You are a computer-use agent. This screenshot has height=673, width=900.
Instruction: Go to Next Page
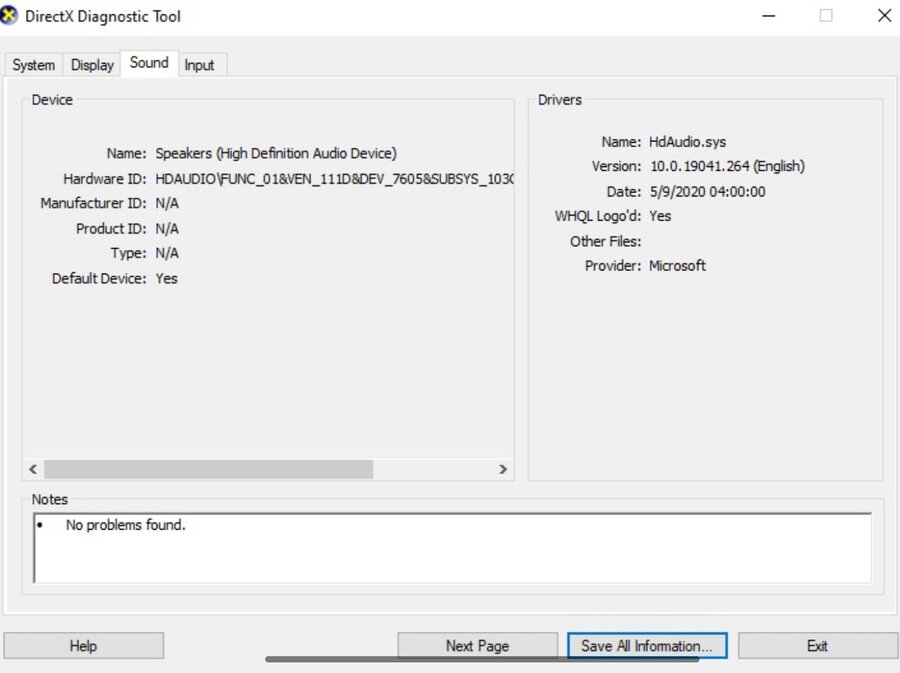[x=478, y=646]
